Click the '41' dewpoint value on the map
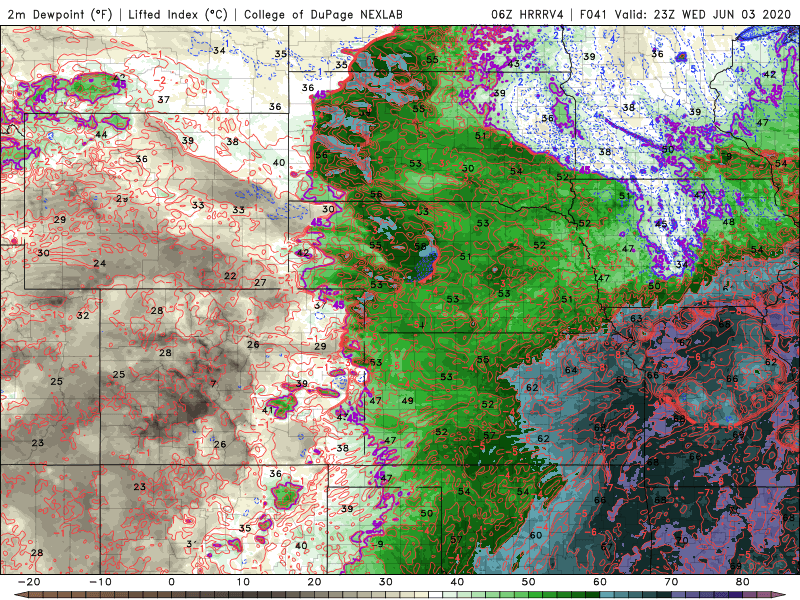800x600 pixels. coord(268,410)
